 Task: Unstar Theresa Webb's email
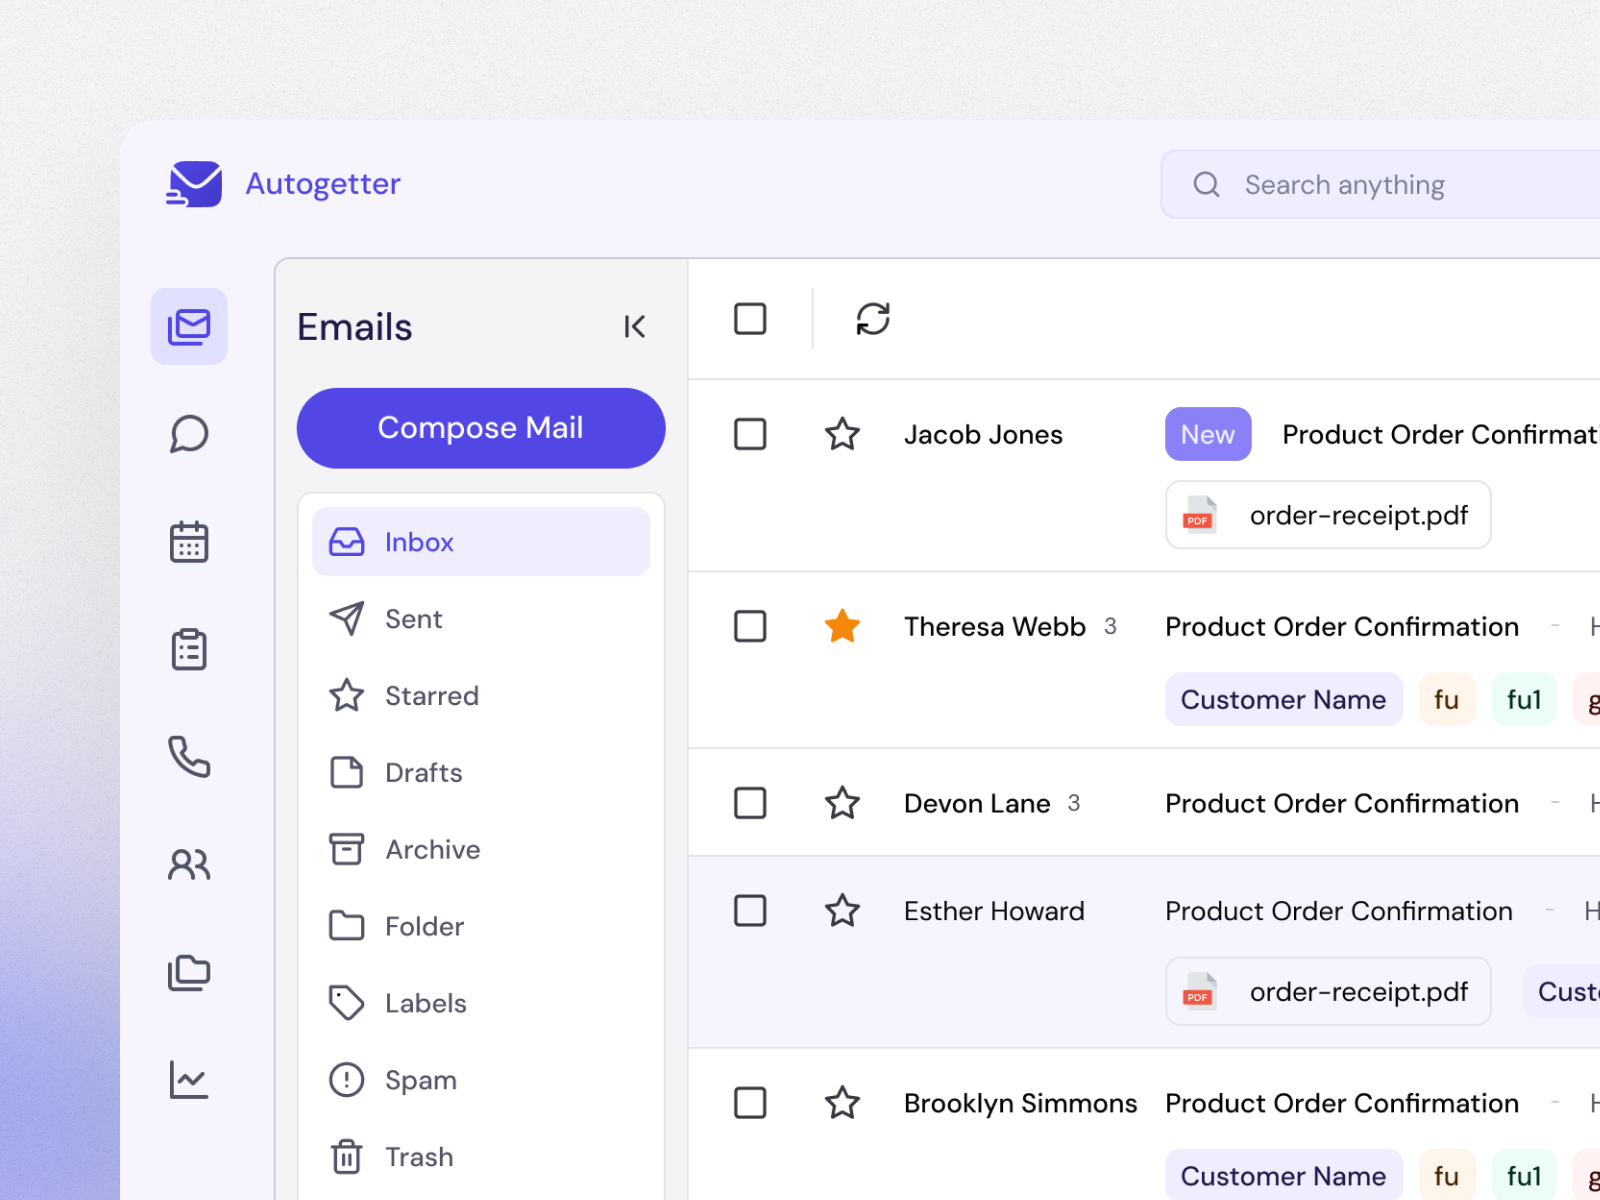[x=843, y=626]
